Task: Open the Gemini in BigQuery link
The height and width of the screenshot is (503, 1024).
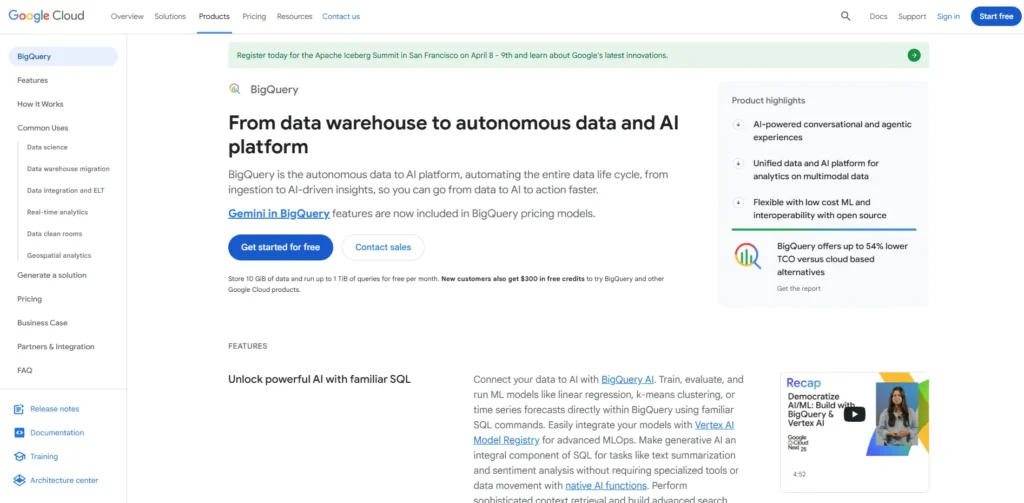Action: pos(279,214)
